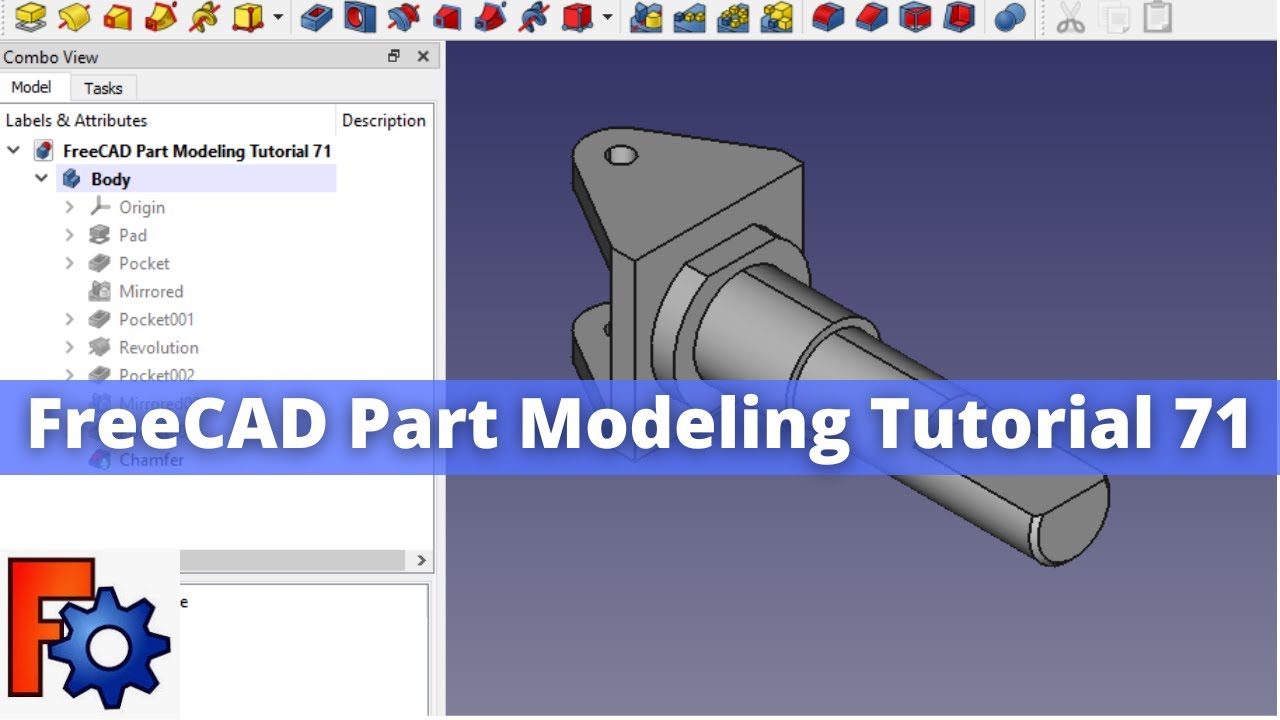Select the Pad tree item
This screenshot has width=1280, height=720.
point(133,235)
